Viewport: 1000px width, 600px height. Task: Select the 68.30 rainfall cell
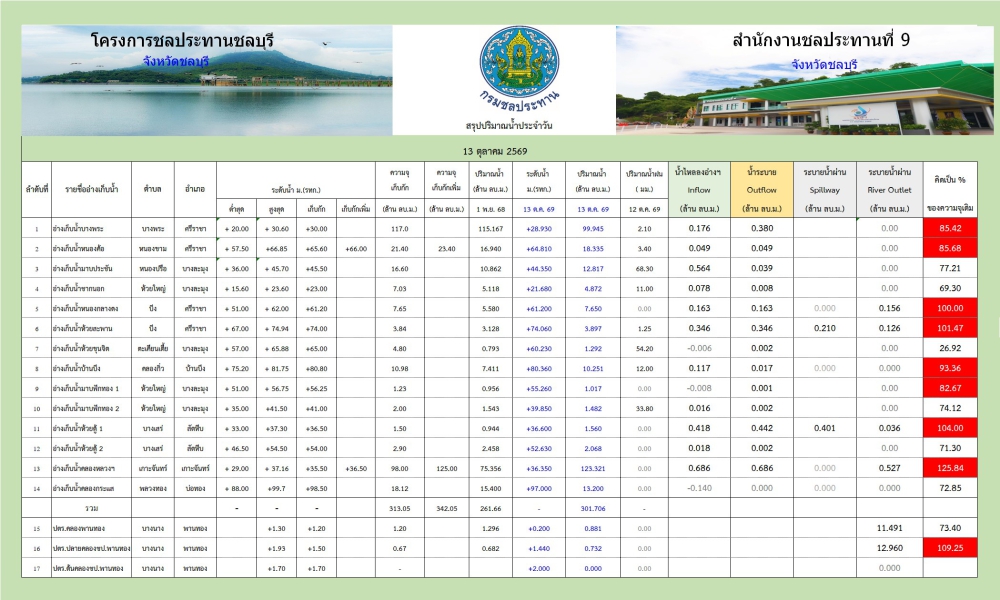(x=644, y=268)
